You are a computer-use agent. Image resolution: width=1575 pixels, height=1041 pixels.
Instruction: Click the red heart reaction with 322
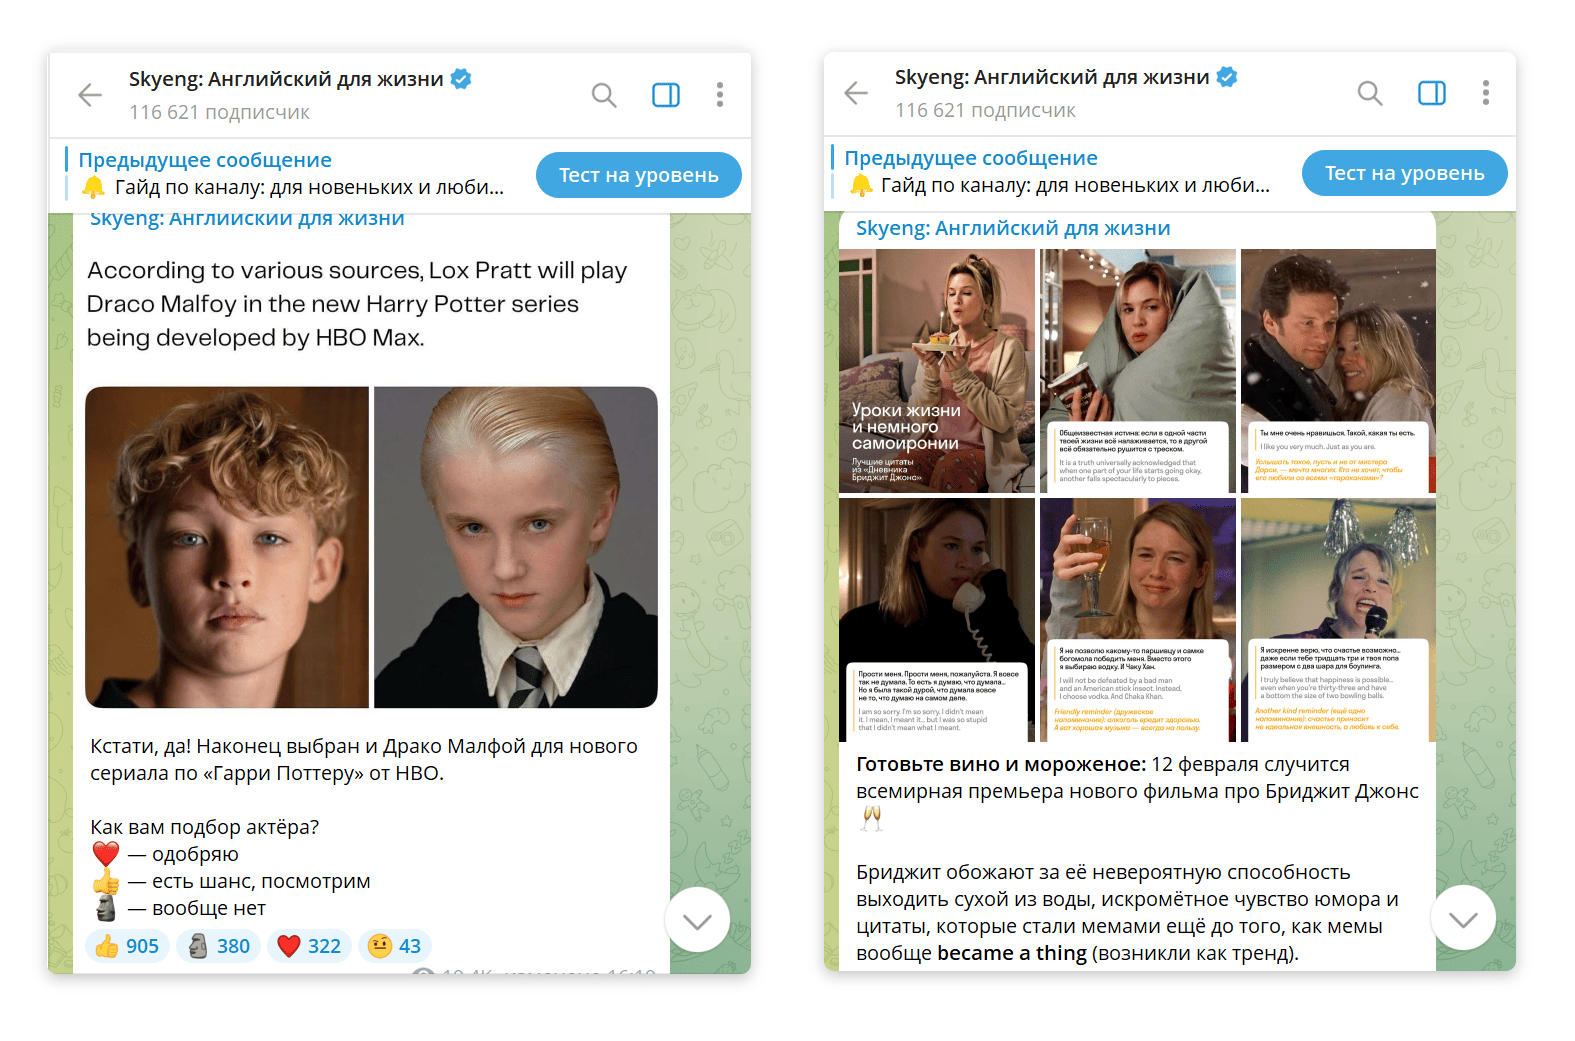click(309, 946)
